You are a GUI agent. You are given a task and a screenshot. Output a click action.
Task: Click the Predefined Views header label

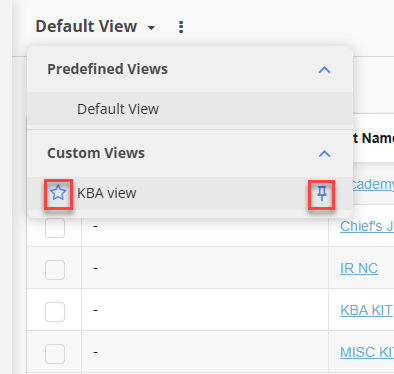[107, 69]
